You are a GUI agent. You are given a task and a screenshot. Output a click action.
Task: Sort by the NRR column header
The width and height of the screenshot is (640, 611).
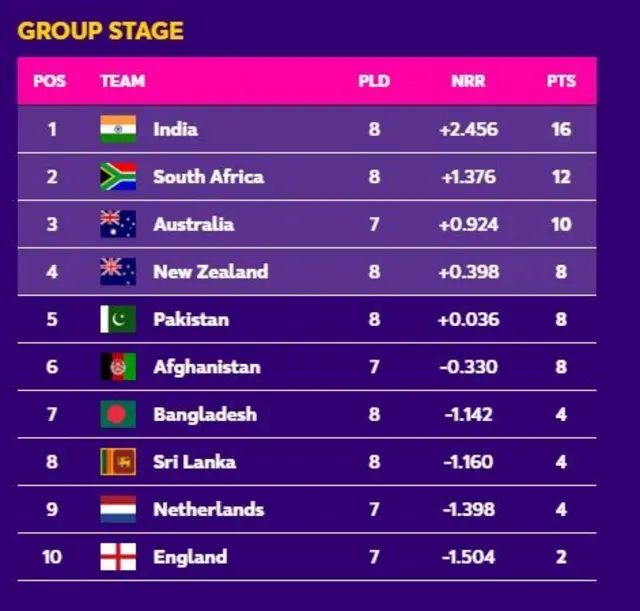[x=468, y=81]
